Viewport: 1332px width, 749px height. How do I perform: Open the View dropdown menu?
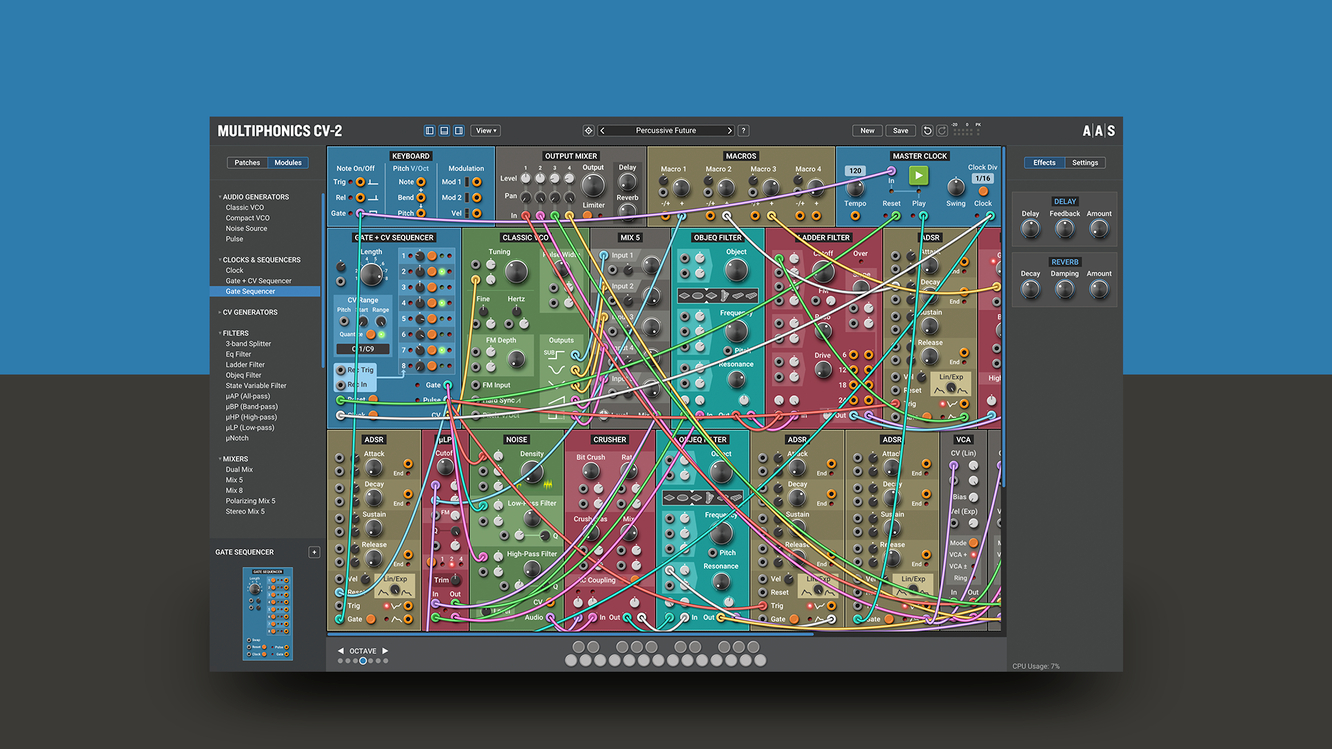(x=485, y=131)
